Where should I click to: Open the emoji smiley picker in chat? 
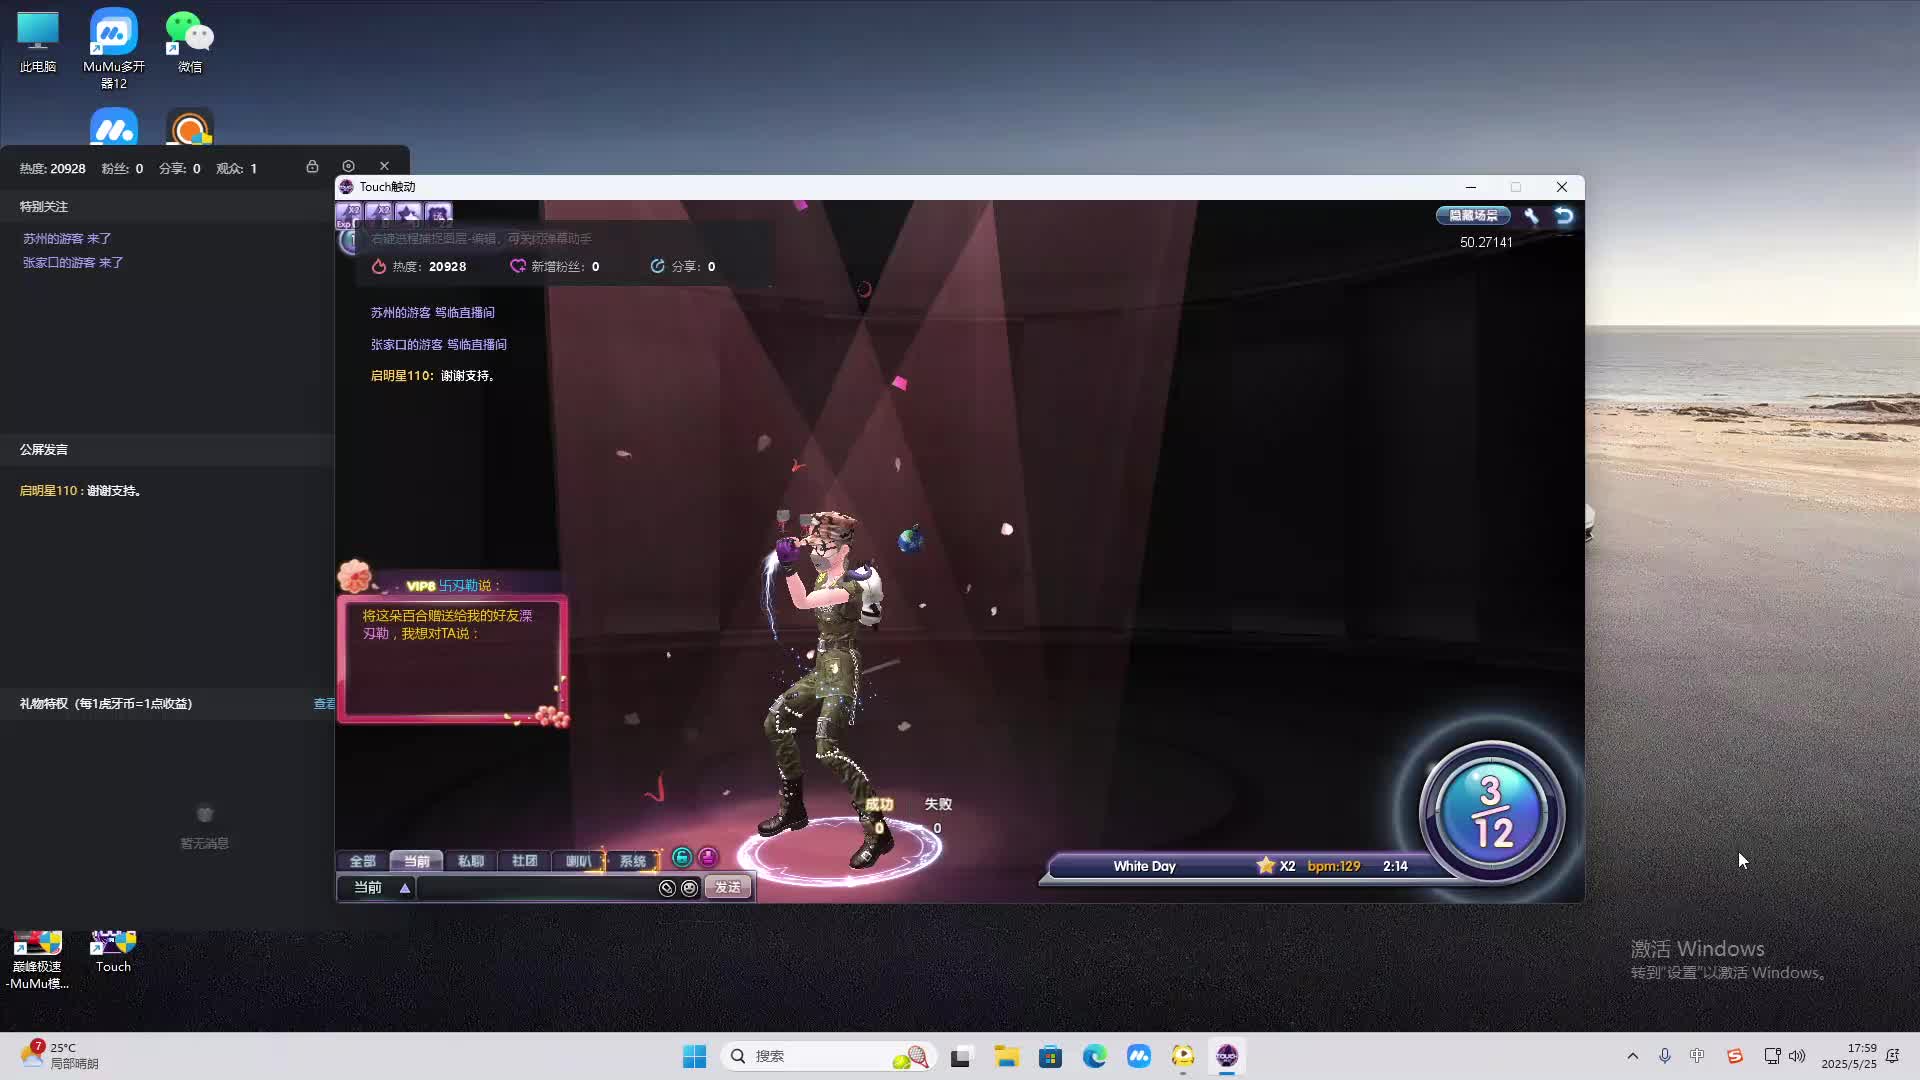[689, 888]
